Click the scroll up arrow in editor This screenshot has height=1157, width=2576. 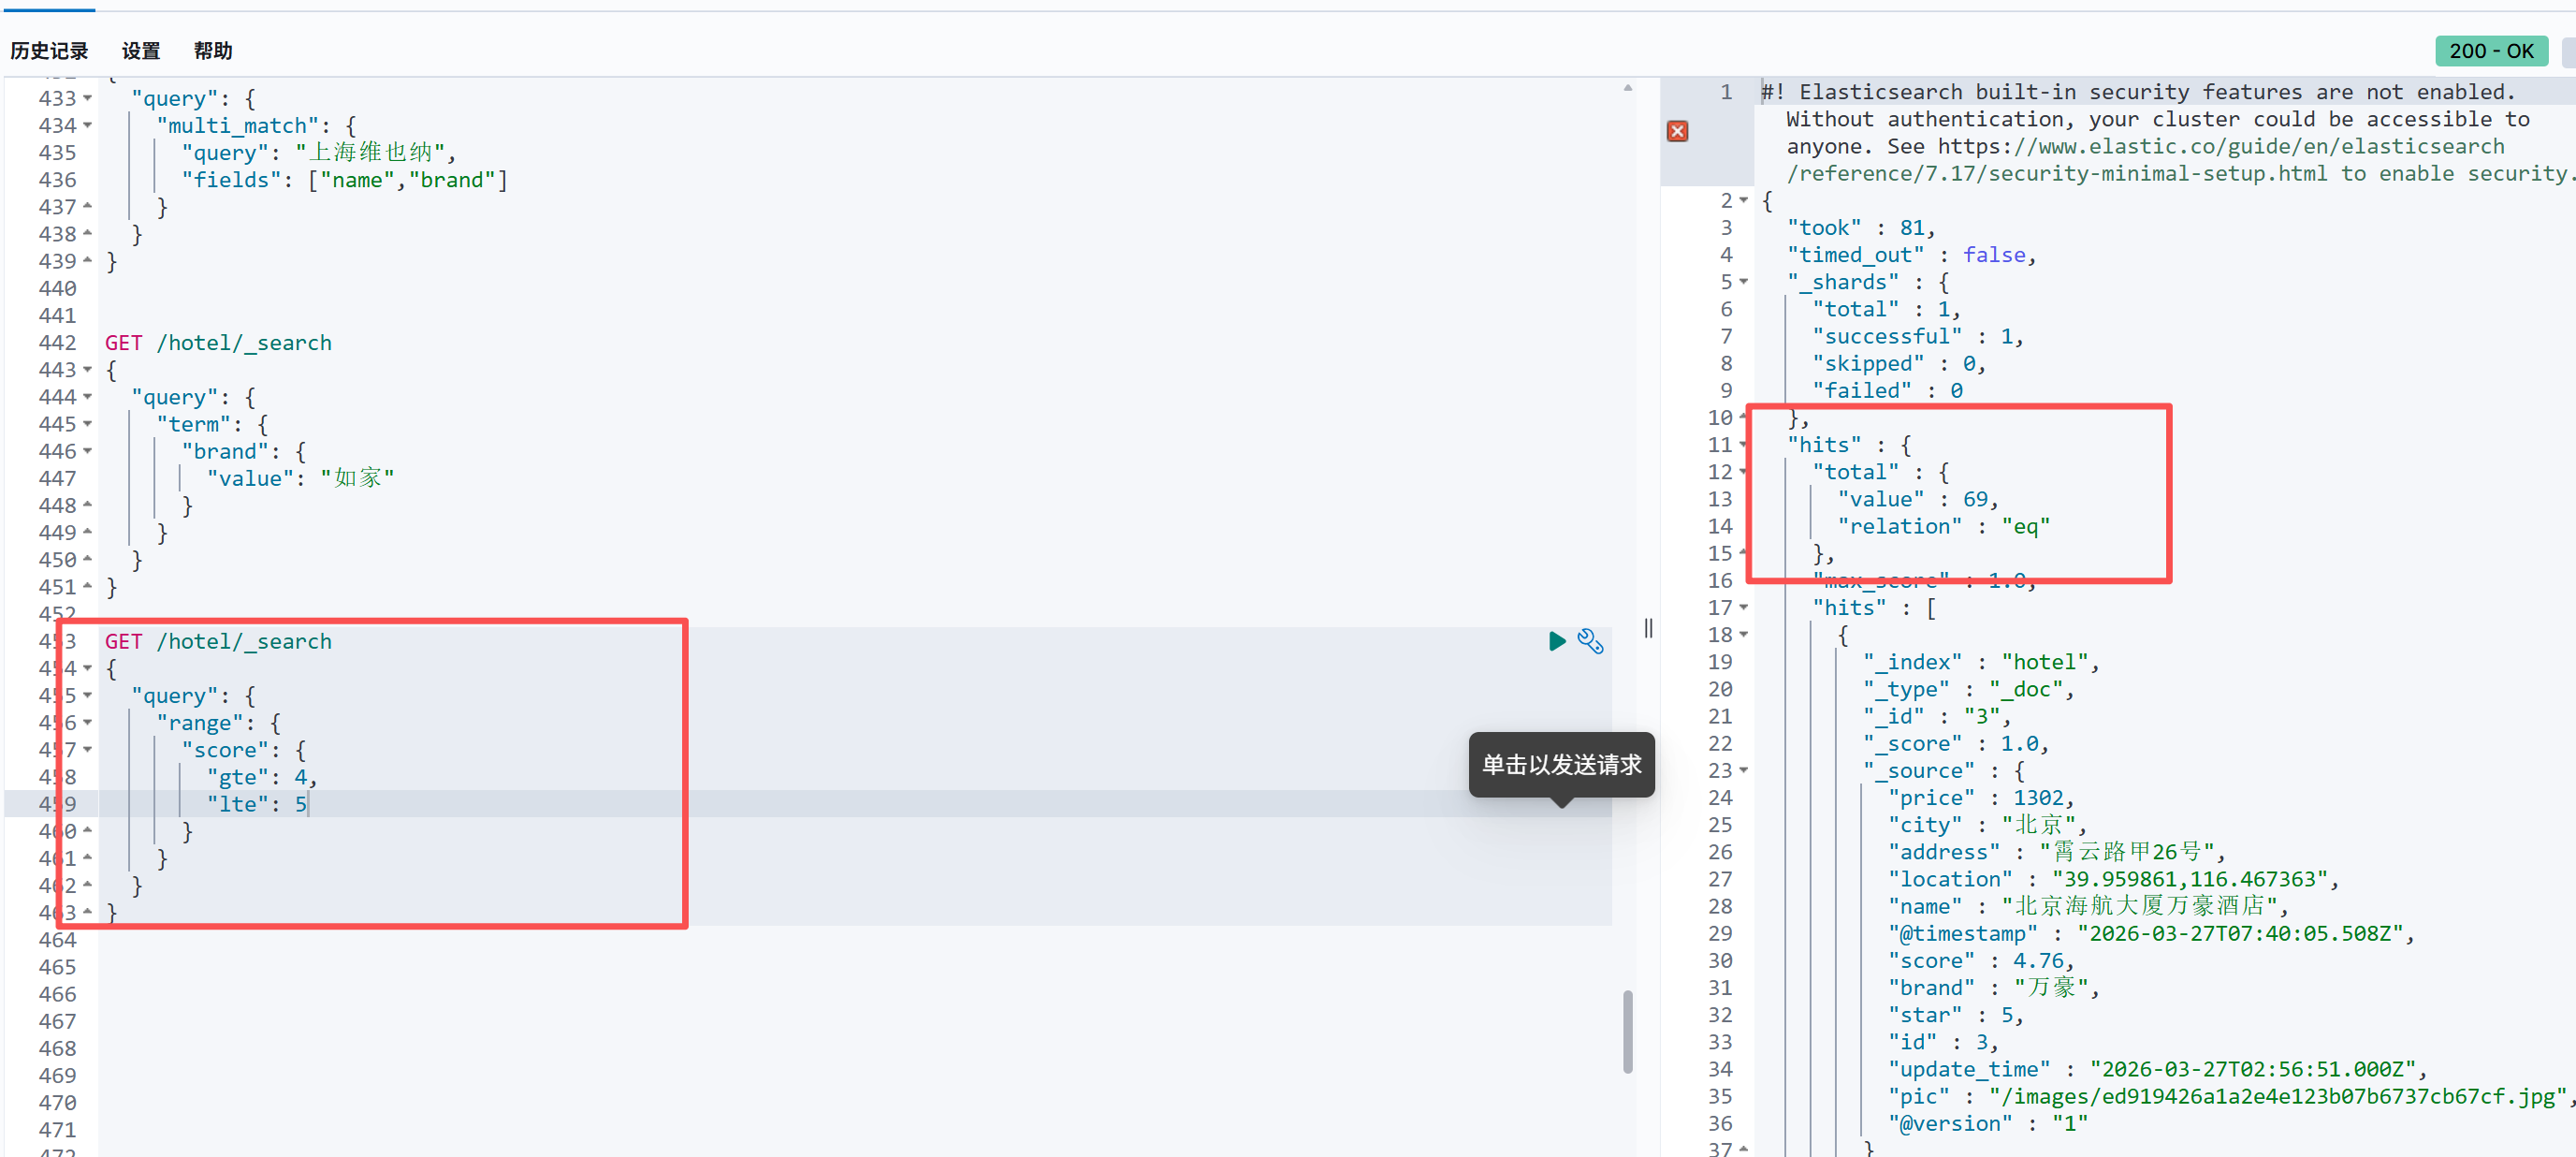1628,89
